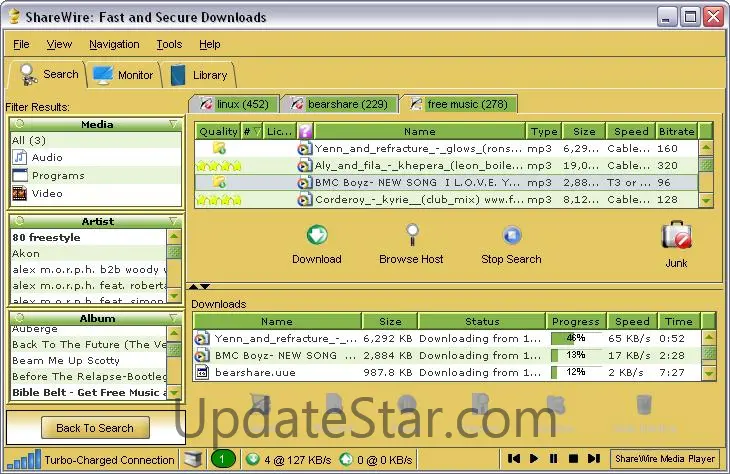Sort results by Bitrate column header
The width and height of the screenshot is (730, 474).
[677, 132]
